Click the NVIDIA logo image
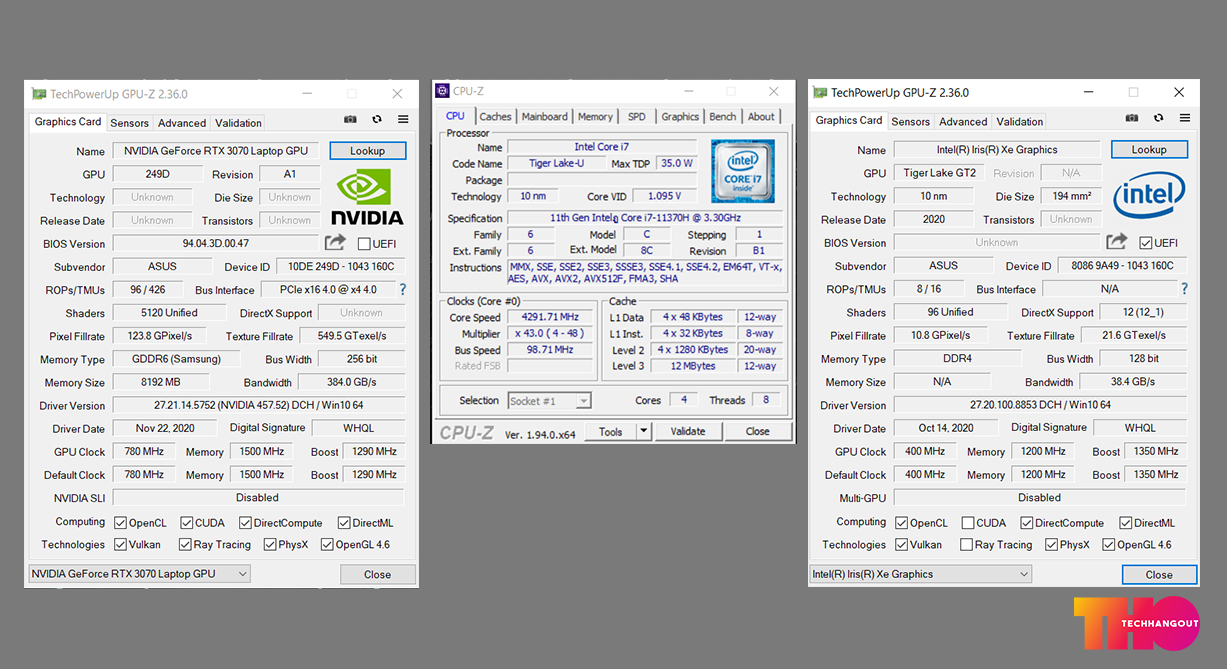This screenshot has height=669, width=1227. [367, 198]
